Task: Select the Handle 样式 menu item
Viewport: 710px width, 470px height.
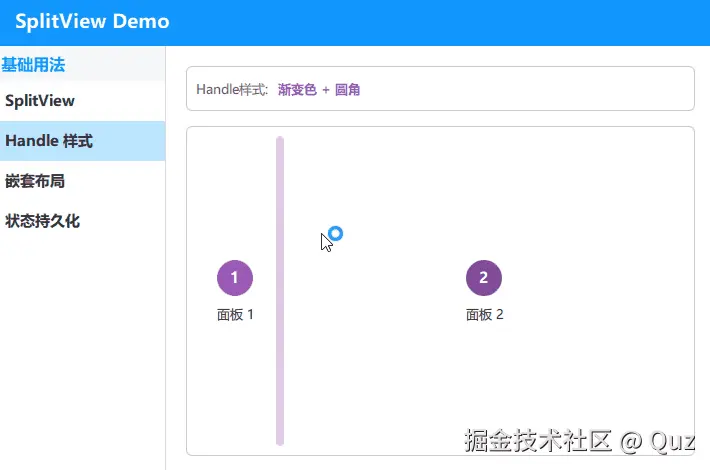Action: (82, 141)
